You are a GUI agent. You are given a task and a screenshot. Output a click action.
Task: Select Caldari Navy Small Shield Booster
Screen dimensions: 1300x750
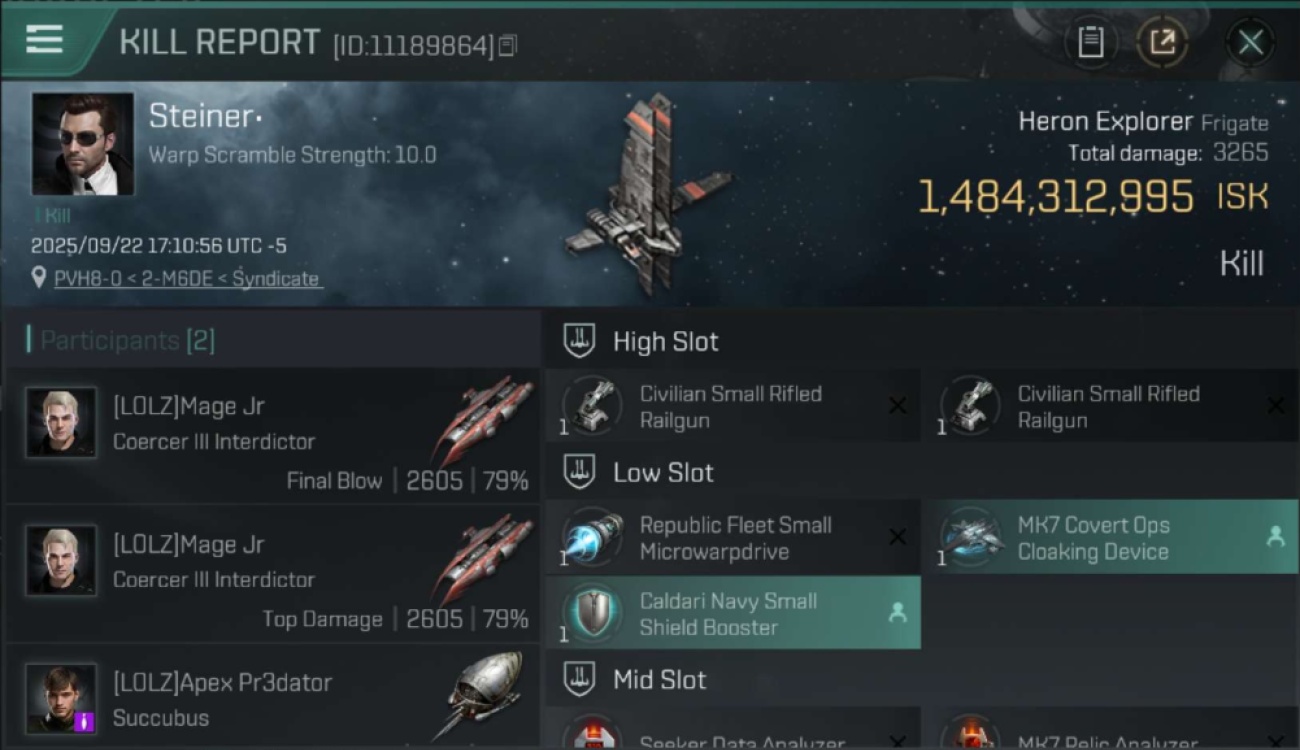point(733,613)
